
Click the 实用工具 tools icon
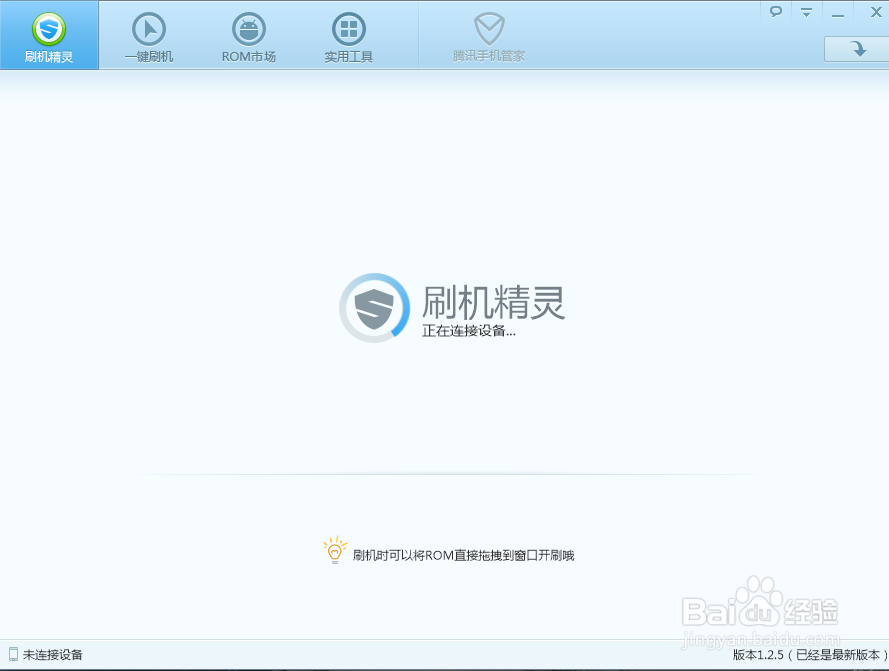point(347,29)
